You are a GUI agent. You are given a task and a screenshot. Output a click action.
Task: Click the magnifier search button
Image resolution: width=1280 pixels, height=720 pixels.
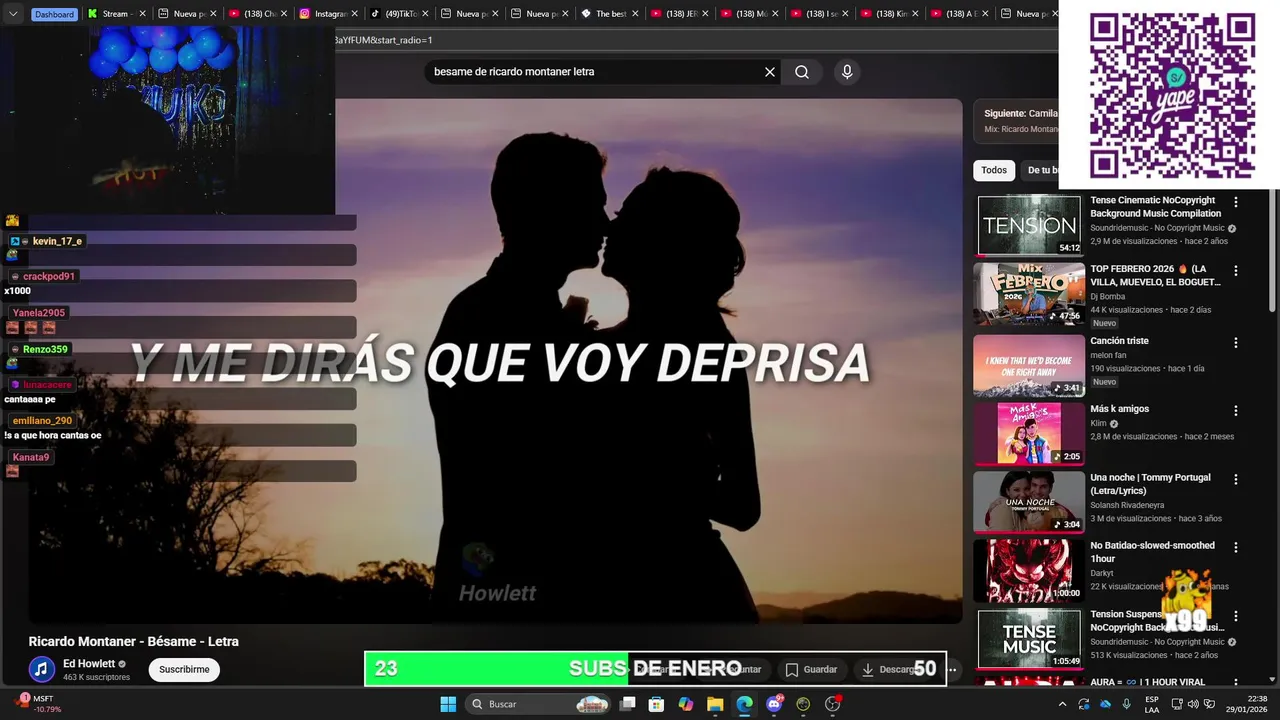(x=802, y=72)
